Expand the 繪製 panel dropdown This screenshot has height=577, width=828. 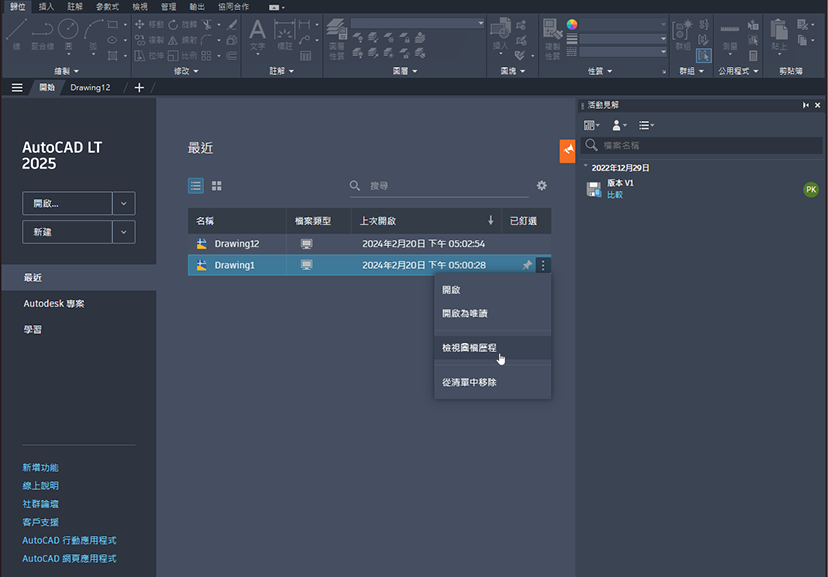point(67,71)
